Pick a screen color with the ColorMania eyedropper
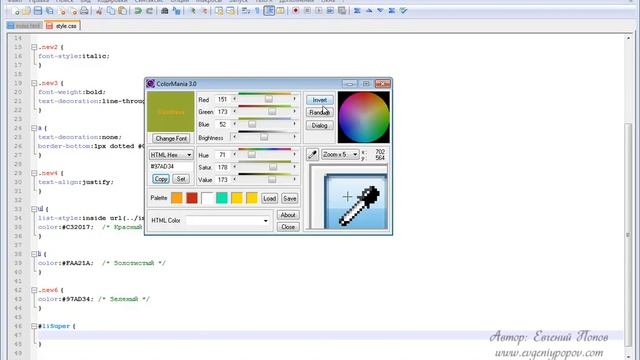The image size is (640, 360). (x=312, y=155)
